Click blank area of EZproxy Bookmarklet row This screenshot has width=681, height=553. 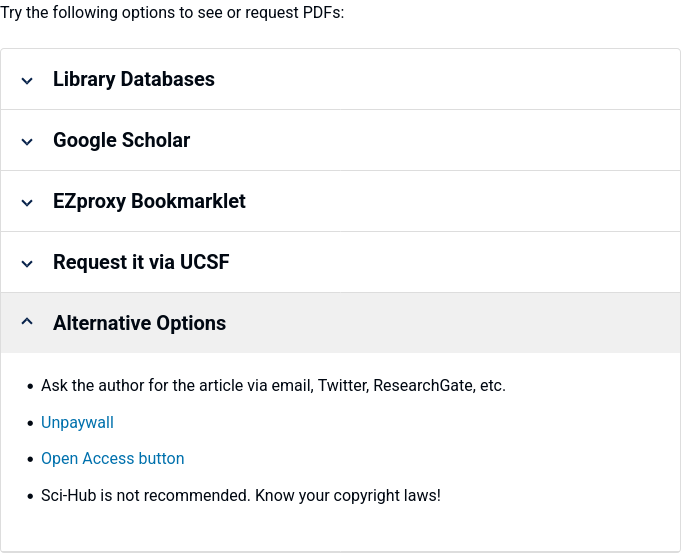[463, 201]
